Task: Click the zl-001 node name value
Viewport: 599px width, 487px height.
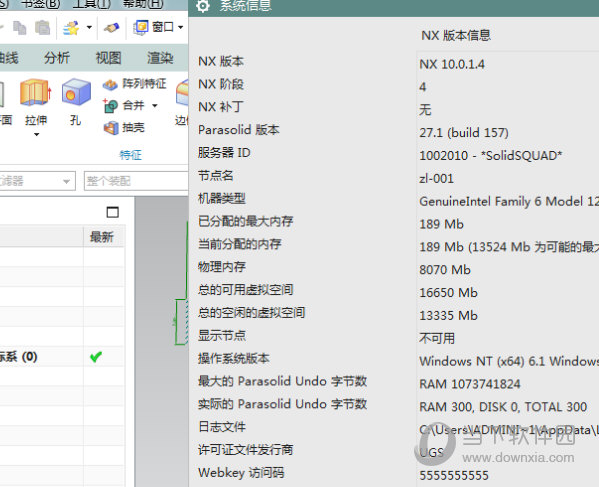Action: point(436,178)
